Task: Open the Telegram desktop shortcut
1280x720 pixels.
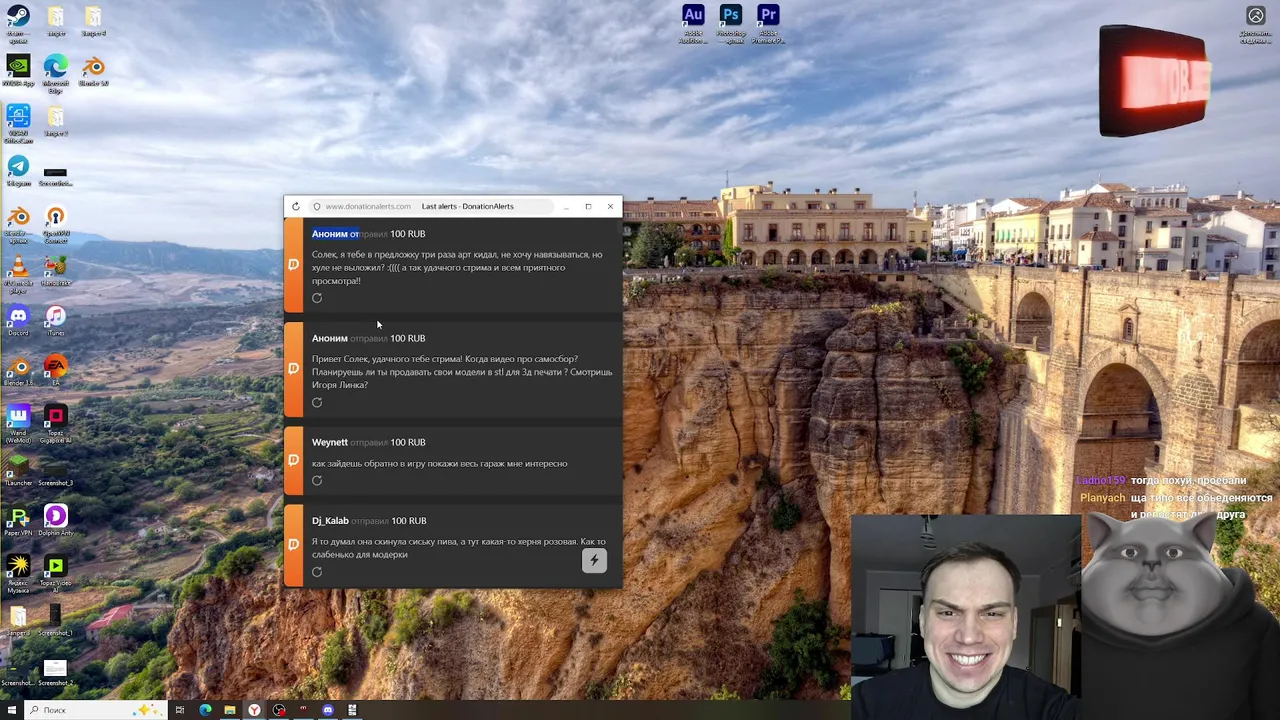Action: 18,171
